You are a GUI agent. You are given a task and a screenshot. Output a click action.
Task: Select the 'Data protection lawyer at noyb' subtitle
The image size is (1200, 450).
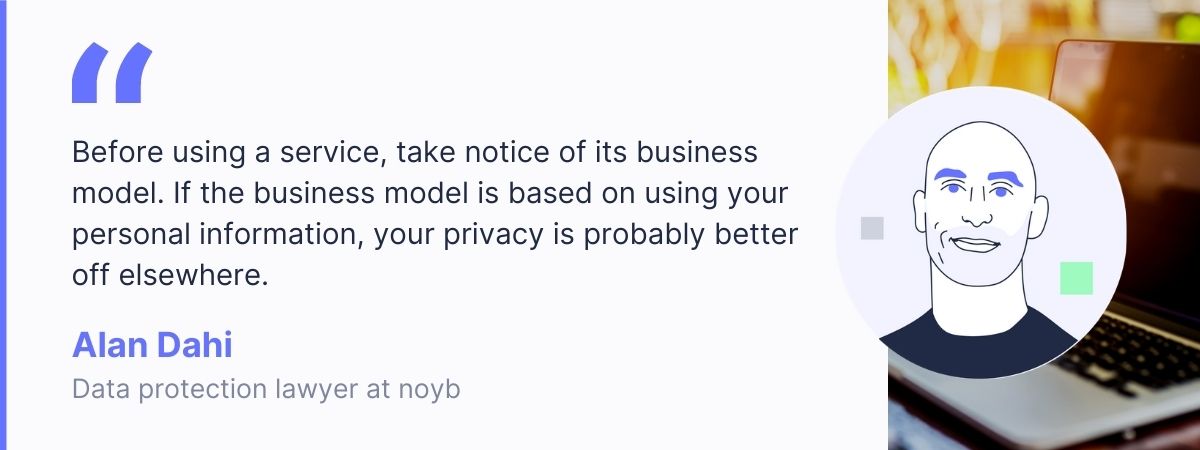pos(265,389)
